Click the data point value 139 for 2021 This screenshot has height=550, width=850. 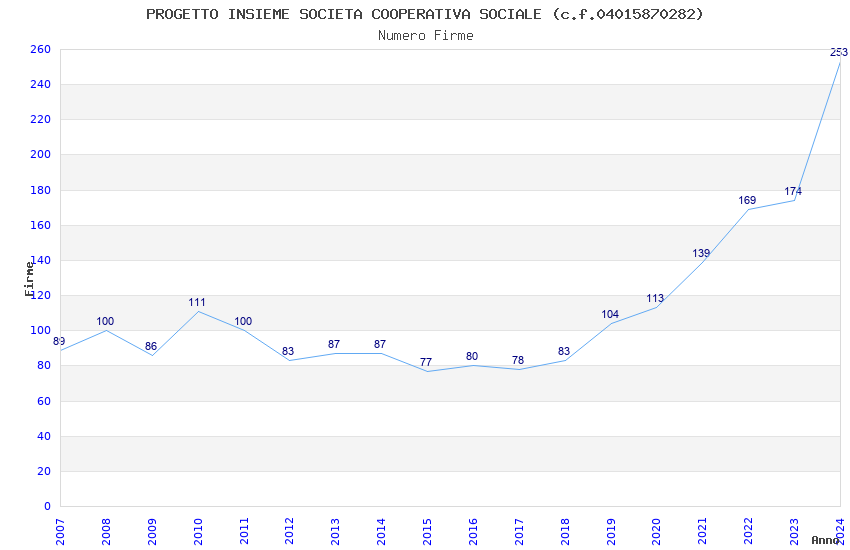coord(701,253)
